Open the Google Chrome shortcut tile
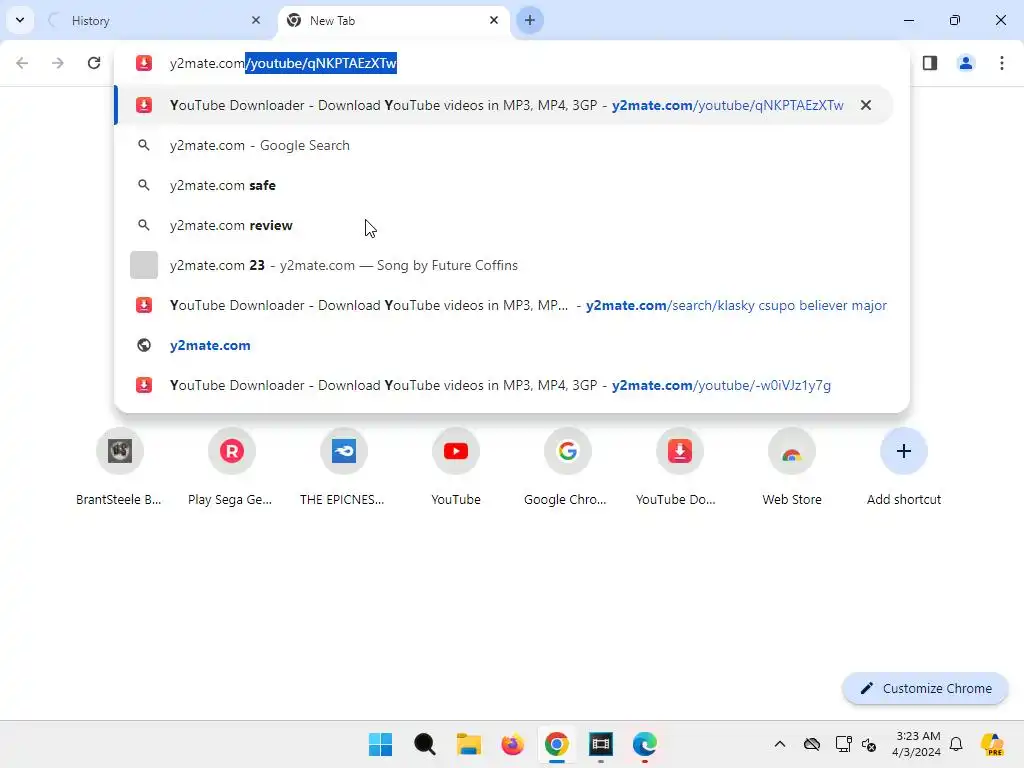The height and width of the screenshot is (768, 1024). 568,466
